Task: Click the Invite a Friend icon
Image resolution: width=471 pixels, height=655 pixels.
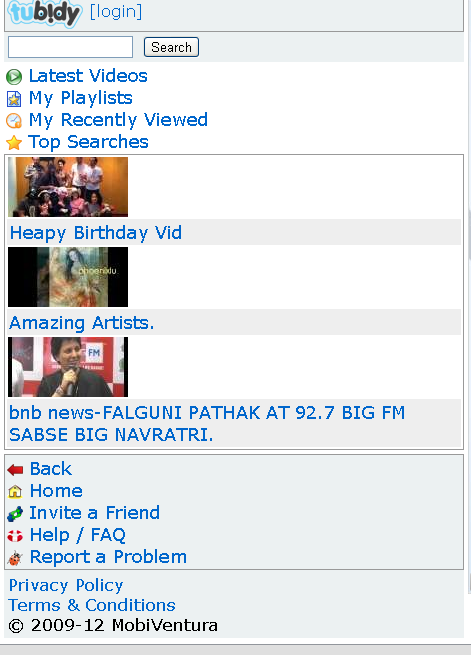Action: 15,514
